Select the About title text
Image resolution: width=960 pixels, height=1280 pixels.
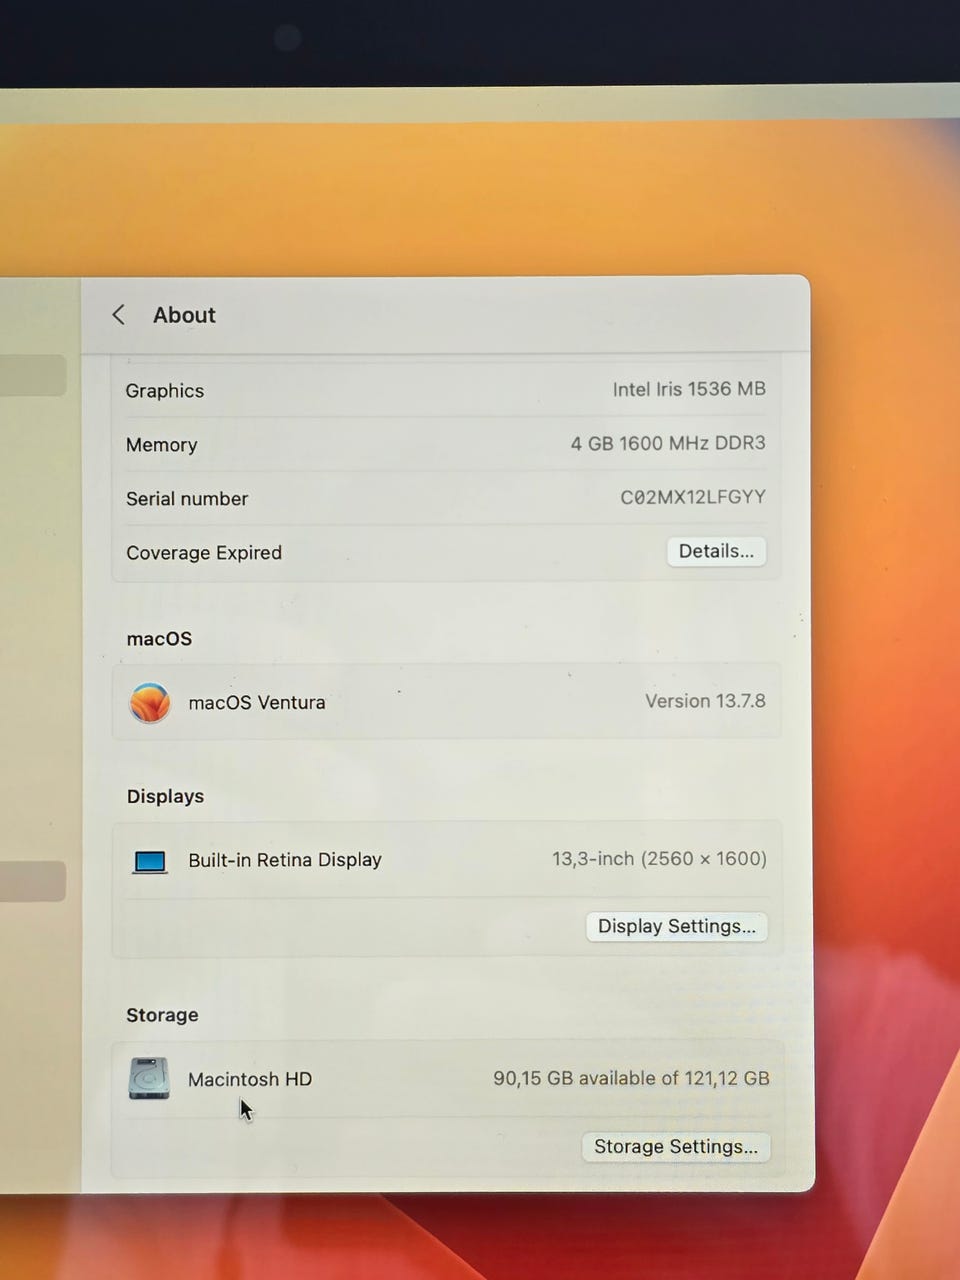click(184, 315)
